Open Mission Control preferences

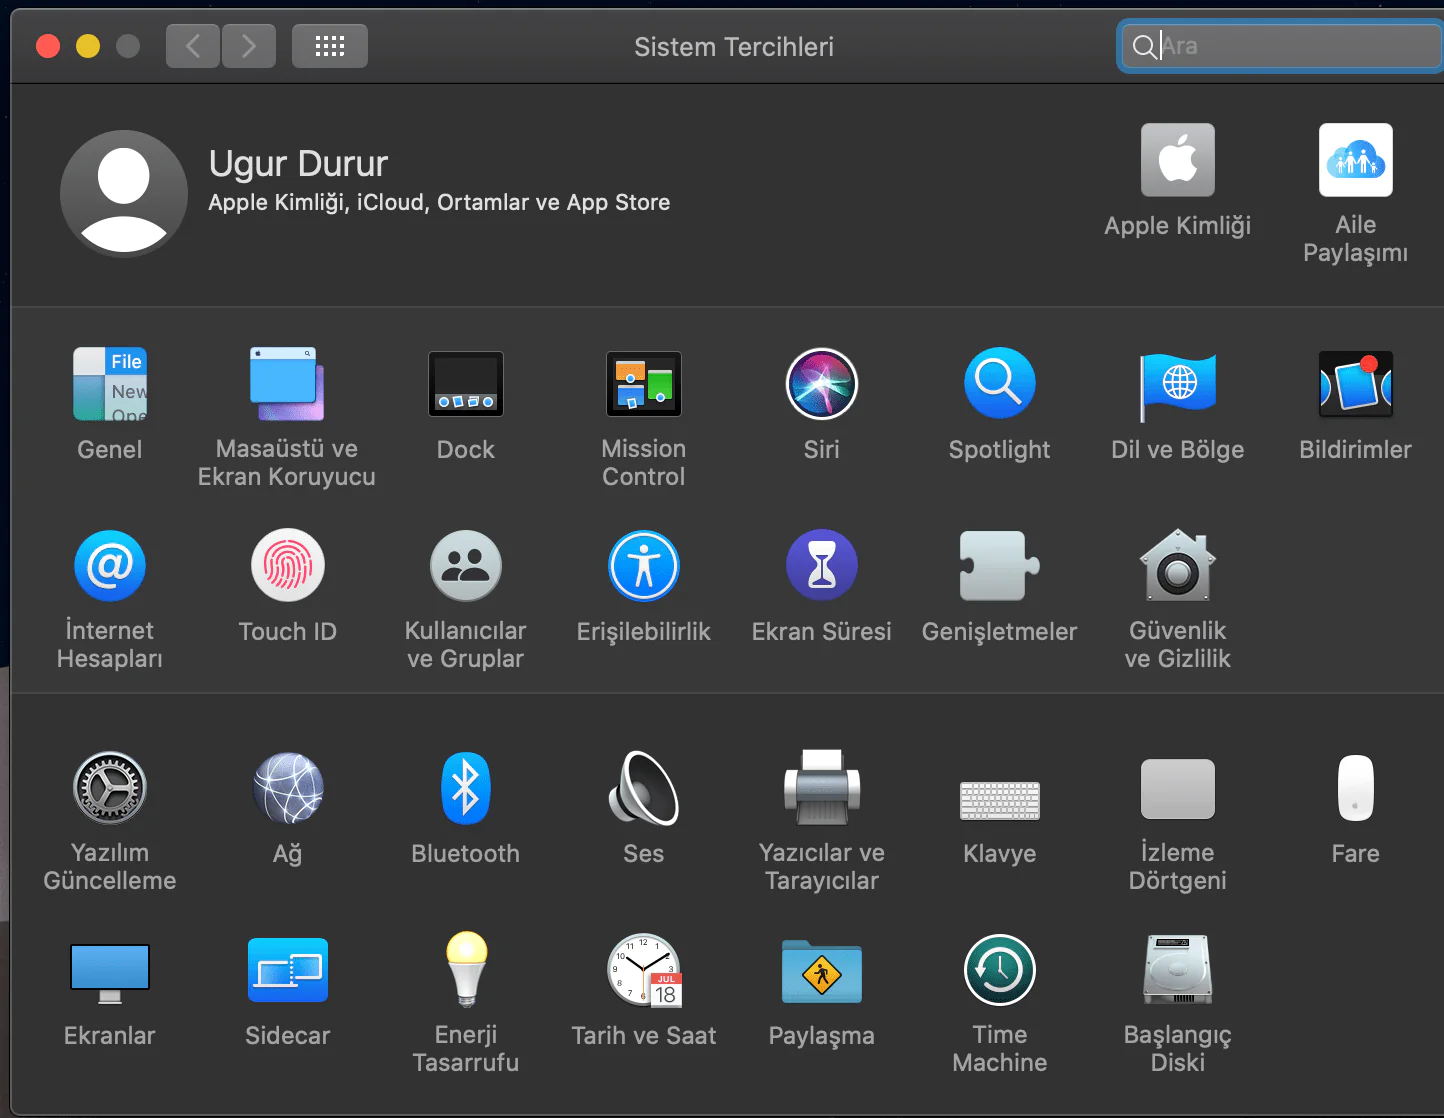tap(643, 384)
